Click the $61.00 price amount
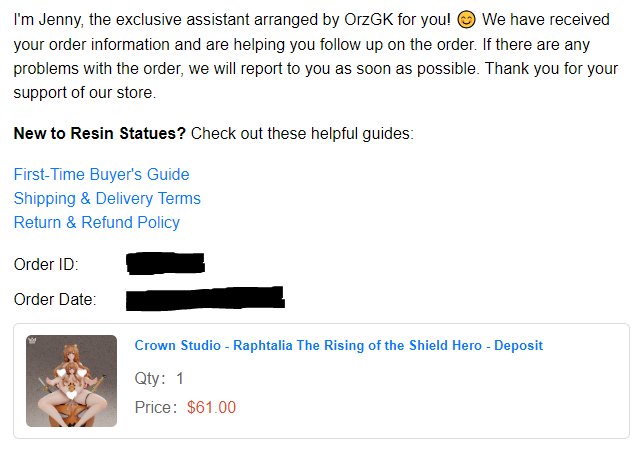The width and height of the screenshot is (641, 451). point(211,407)
